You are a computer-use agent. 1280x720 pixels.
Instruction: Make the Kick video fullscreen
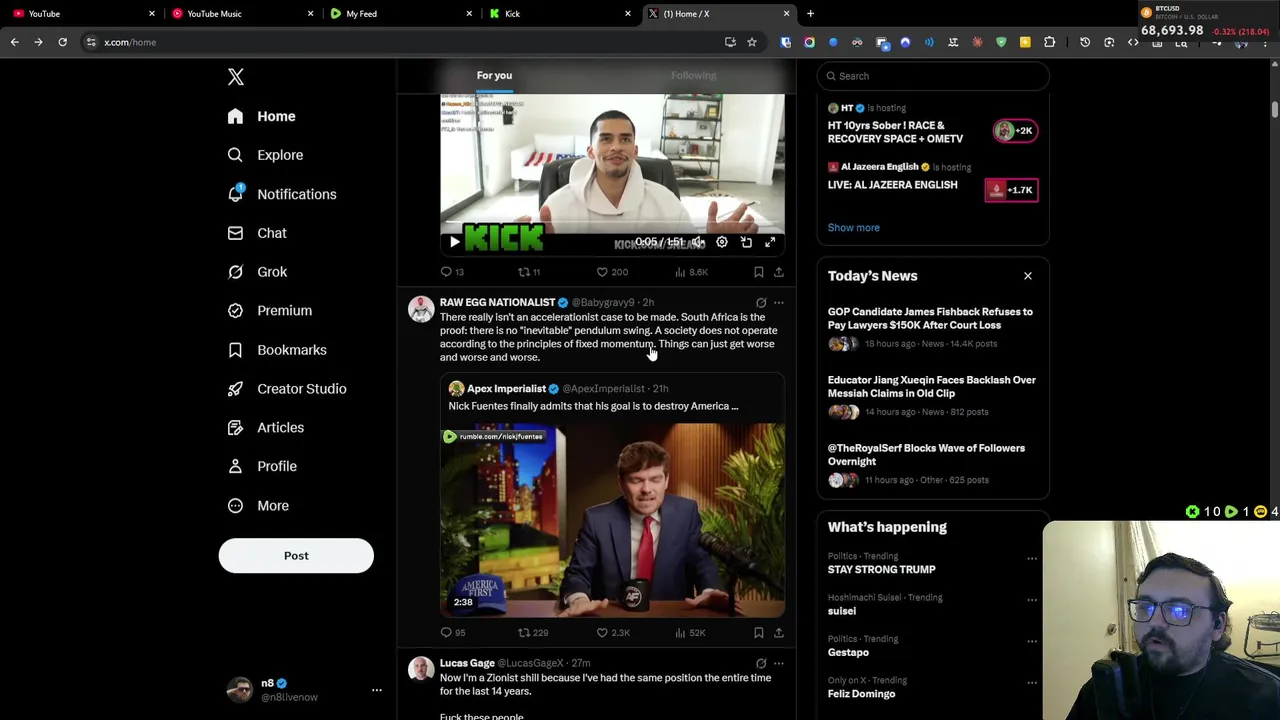(x=770, y=242)
